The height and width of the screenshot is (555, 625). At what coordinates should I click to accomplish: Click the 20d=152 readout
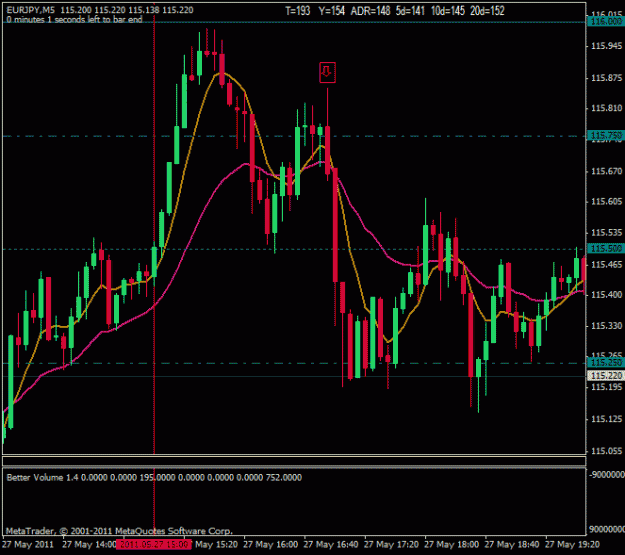pyautogui.click(x=487, y=11)
